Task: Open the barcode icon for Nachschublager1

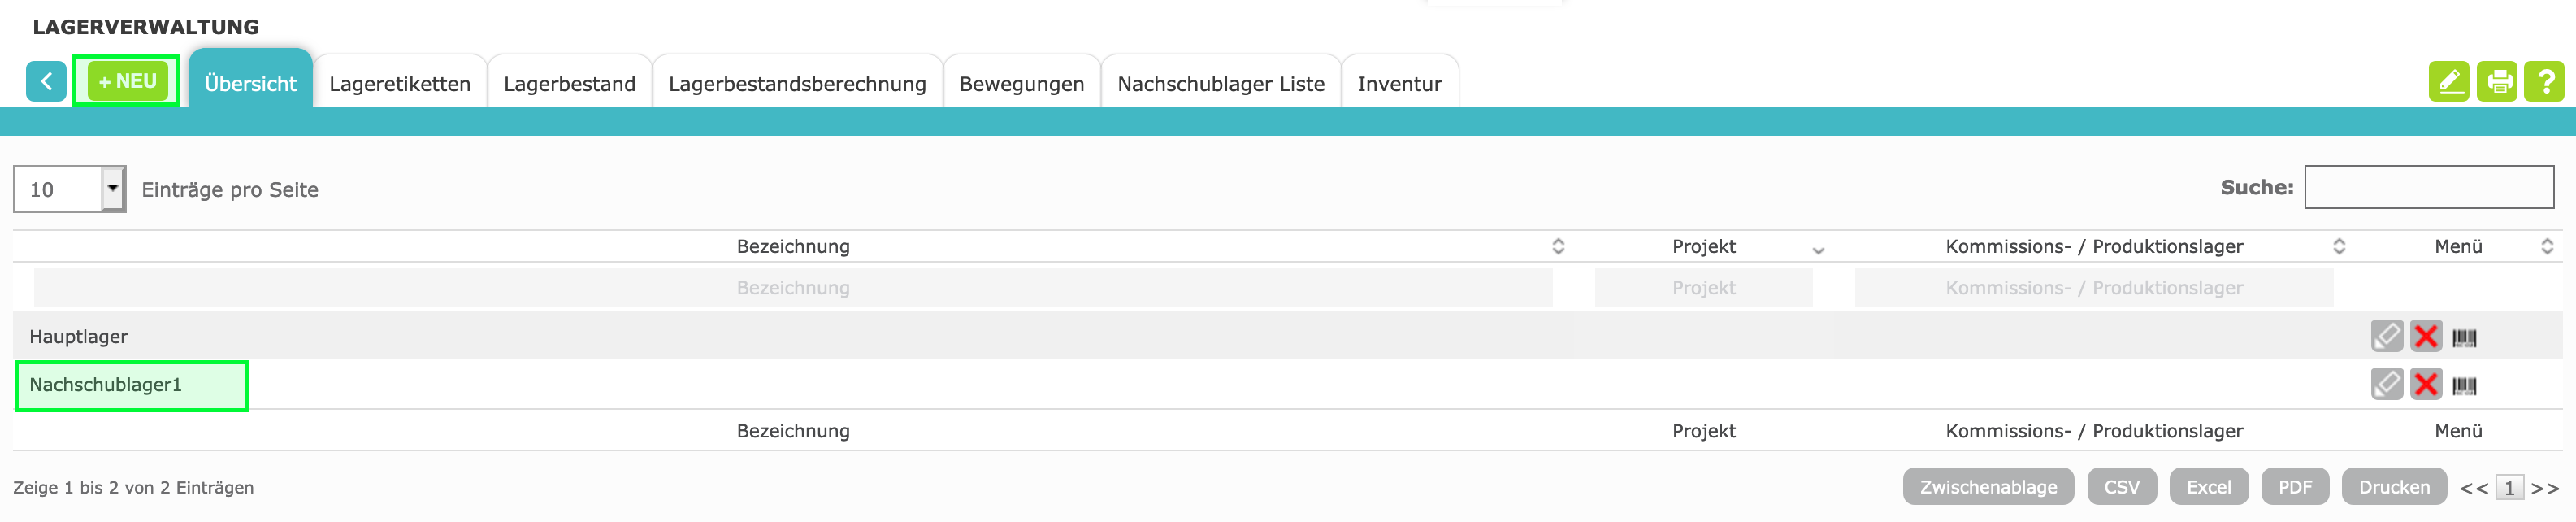Action: (2464, 386)
